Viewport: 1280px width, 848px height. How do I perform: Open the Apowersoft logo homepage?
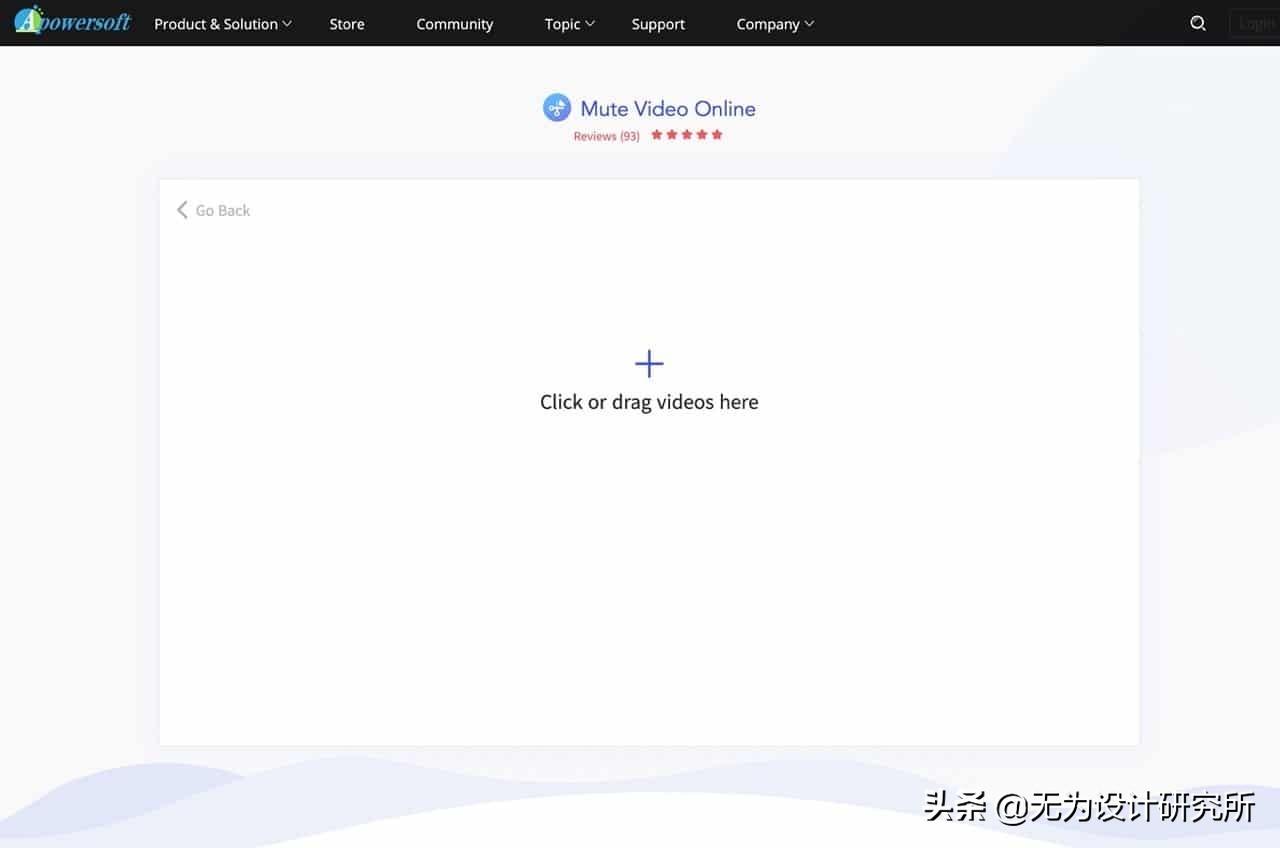coord(72,21)
